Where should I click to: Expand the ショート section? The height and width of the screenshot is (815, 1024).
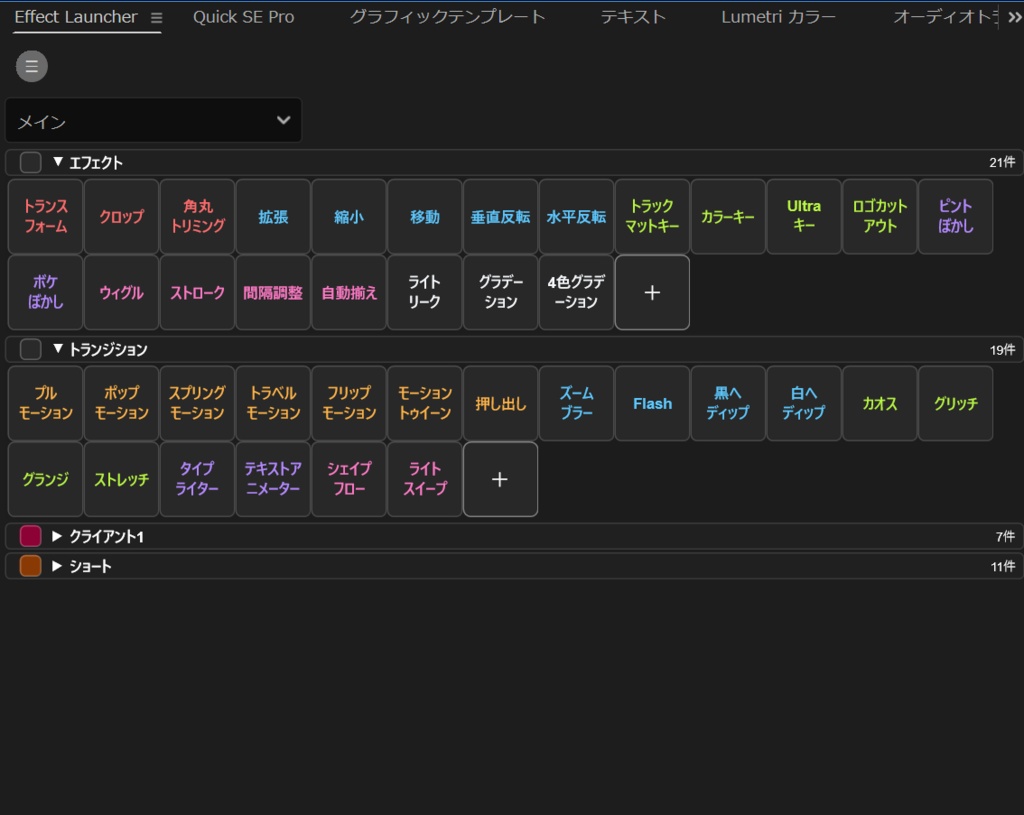pyautogui.click(x=57, y=566)
